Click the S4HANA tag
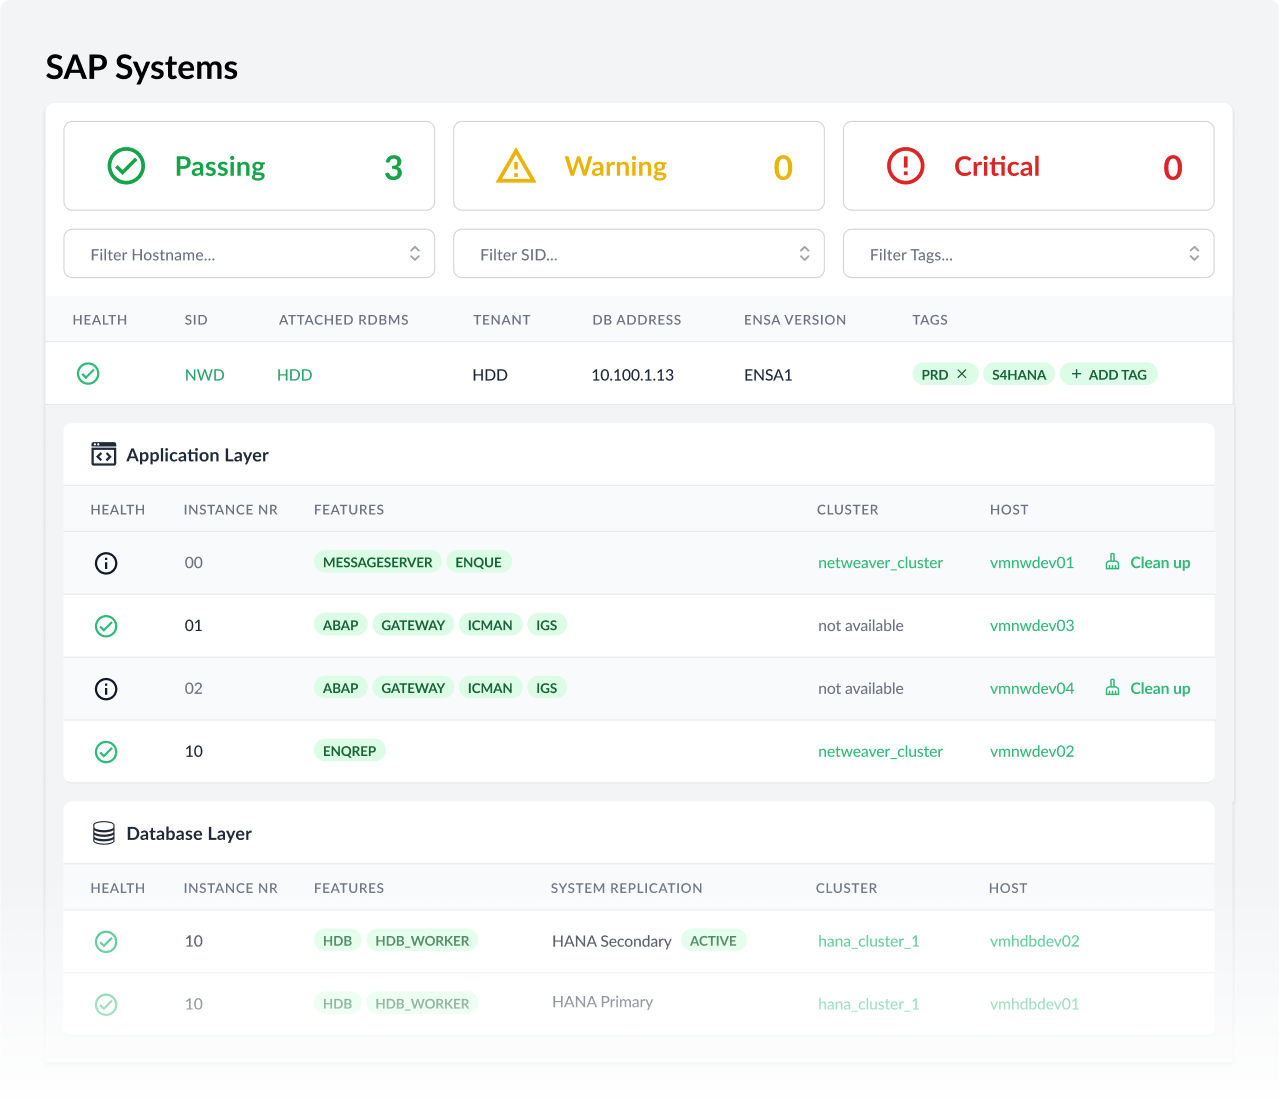 coord(1019,374)
